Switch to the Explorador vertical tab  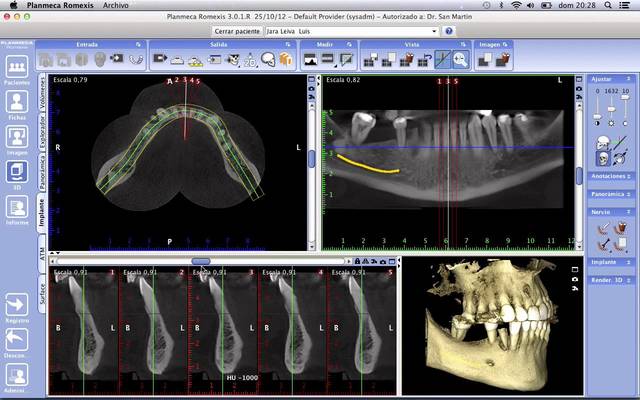42,132
